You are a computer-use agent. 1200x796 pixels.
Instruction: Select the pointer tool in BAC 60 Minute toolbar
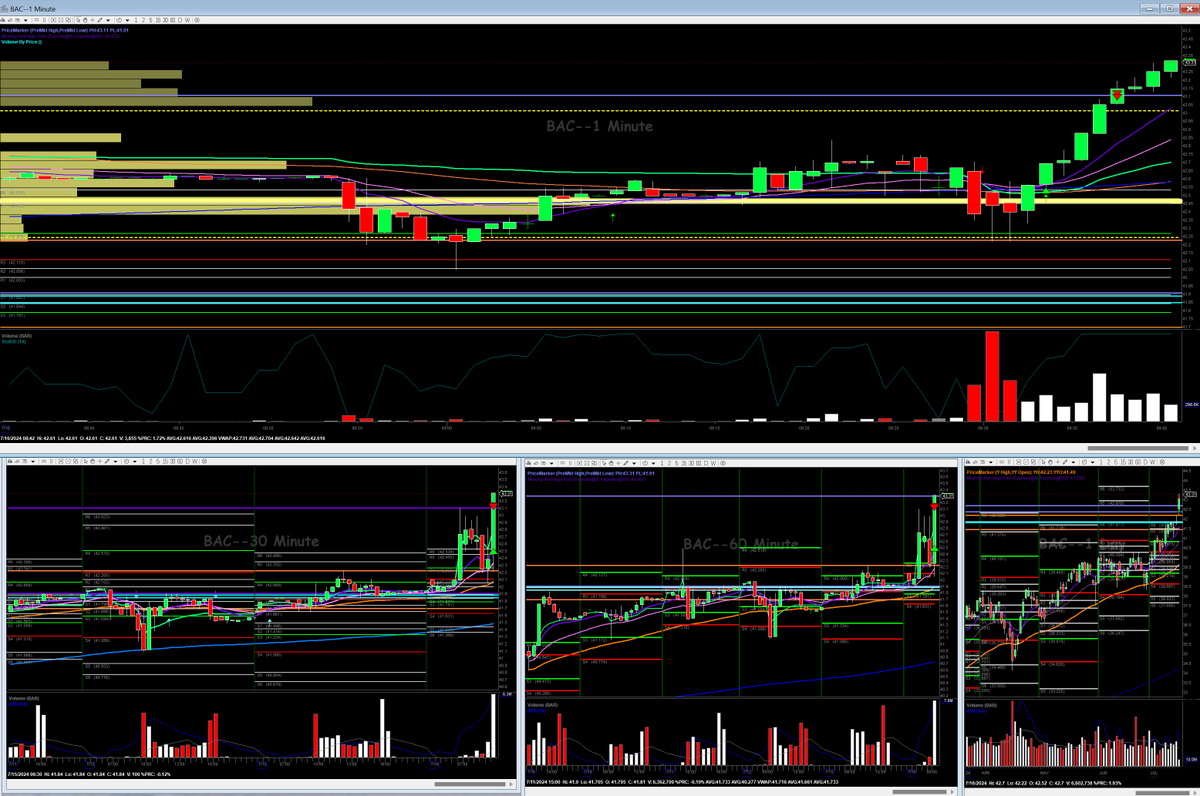pos(604,461)
